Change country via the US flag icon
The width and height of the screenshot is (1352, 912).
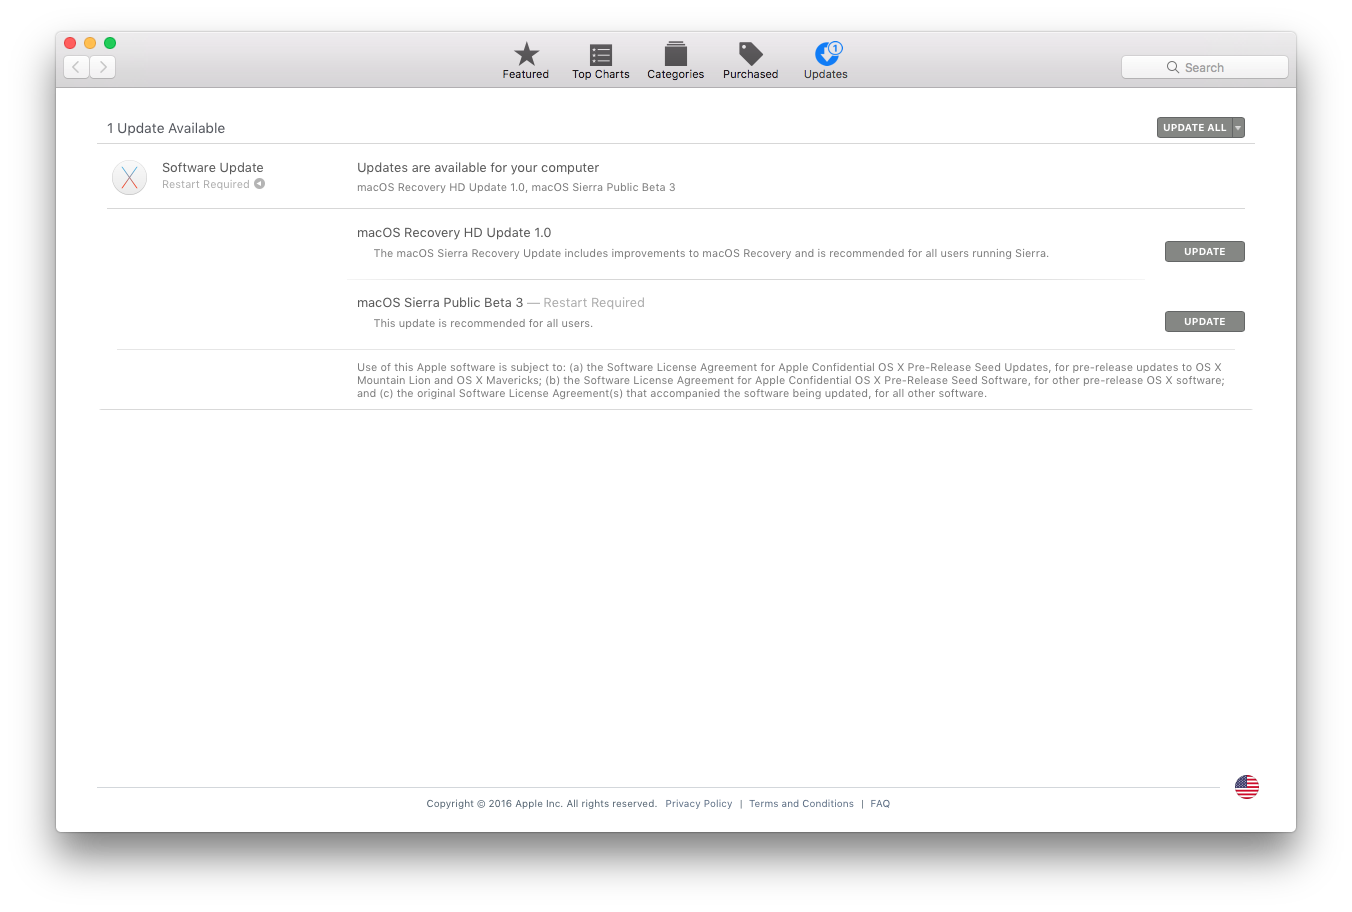click(1247, 787)
